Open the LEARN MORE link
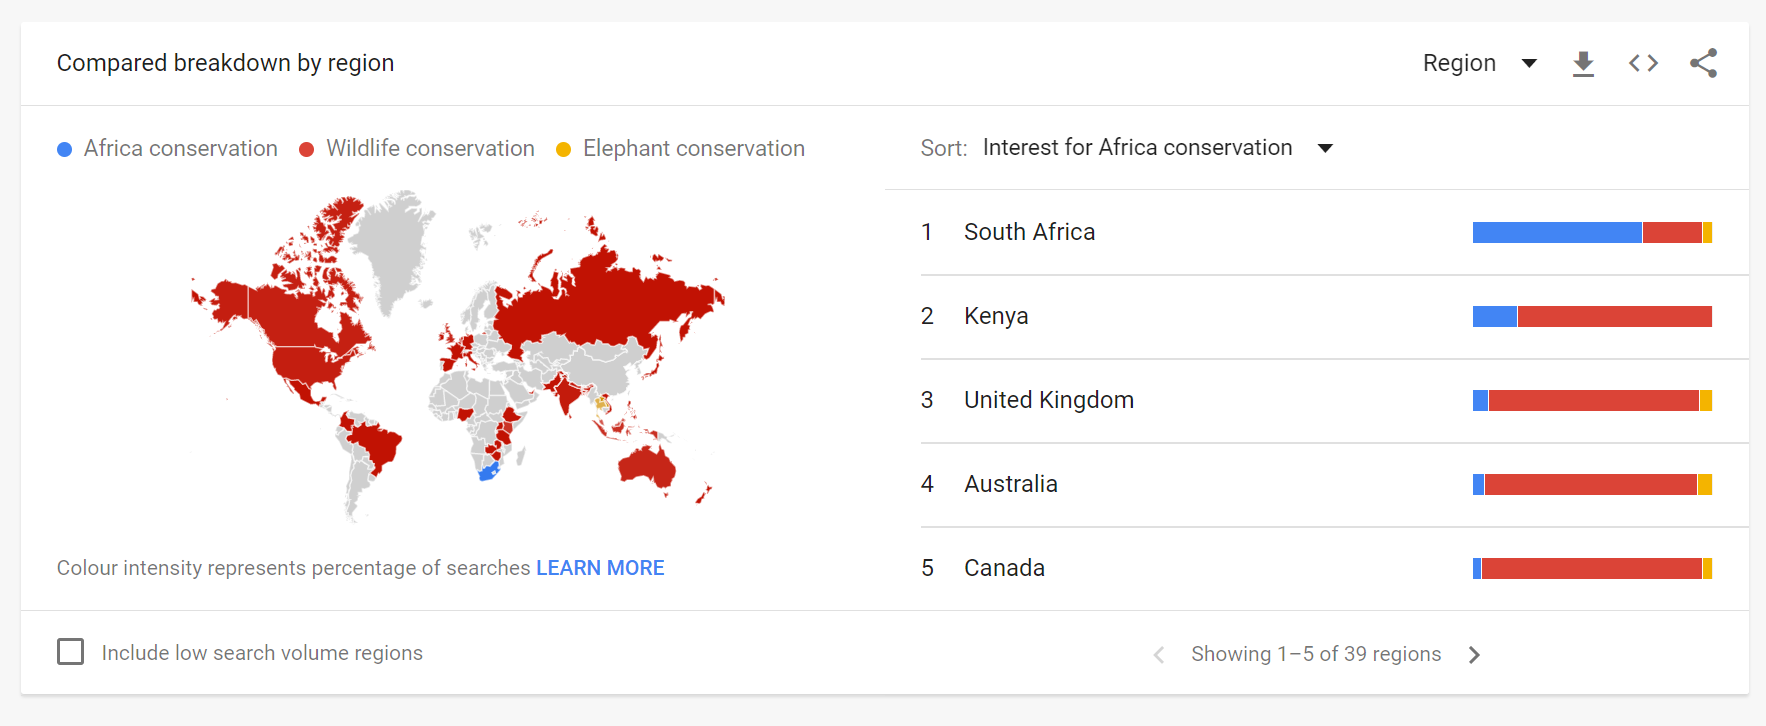The height and width of the screenshot is (726, 1766). (600, 567)
